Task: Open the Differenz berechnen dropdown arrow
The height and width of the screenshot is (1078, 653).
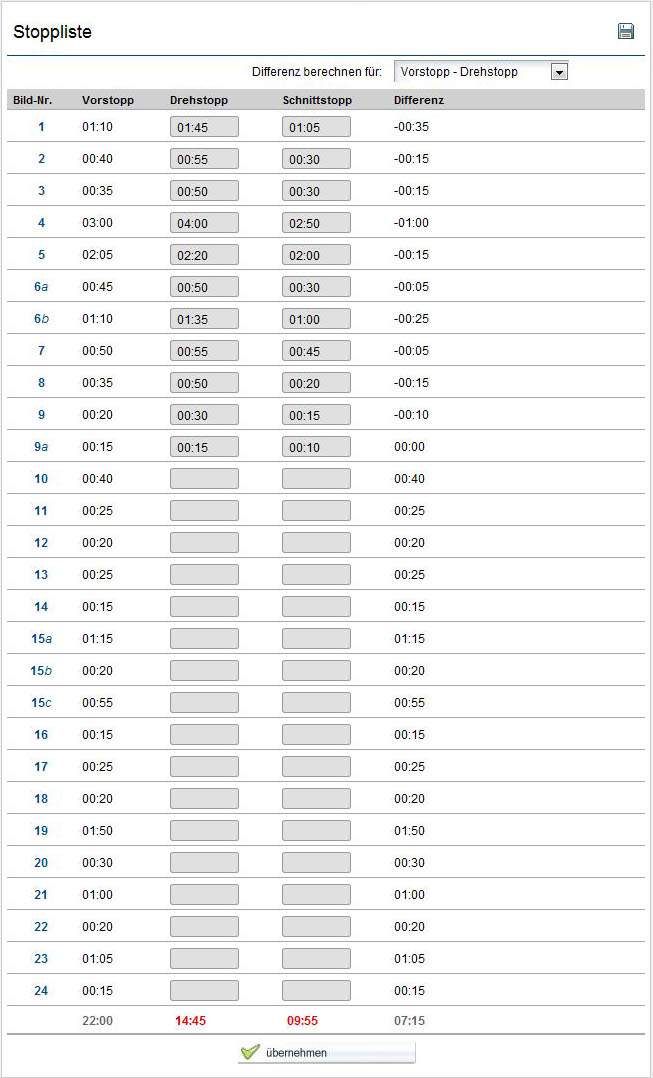Action: 559,72
